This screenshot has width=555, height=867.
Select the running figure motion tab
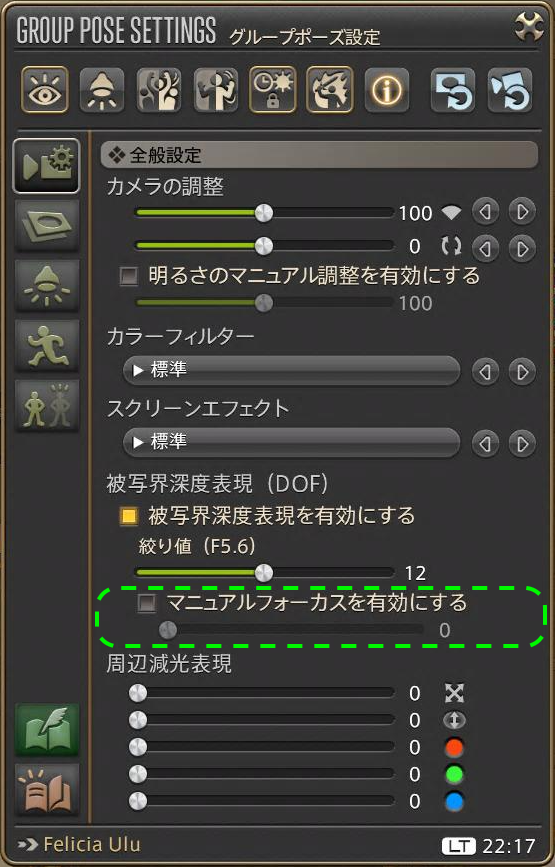coord(46,346)
